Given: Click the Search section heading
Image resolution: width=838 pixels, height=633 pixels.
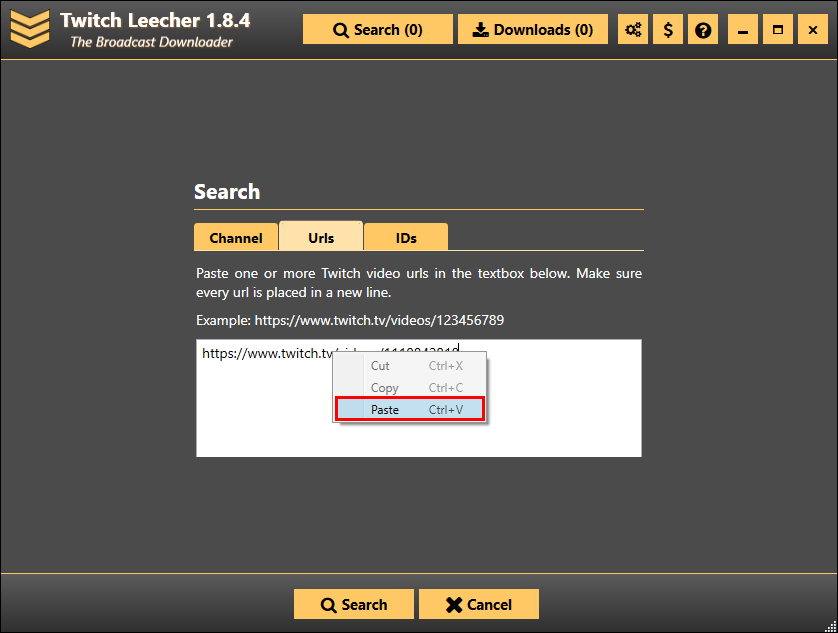Looking at the screenshot, I should tap(227, 191).
